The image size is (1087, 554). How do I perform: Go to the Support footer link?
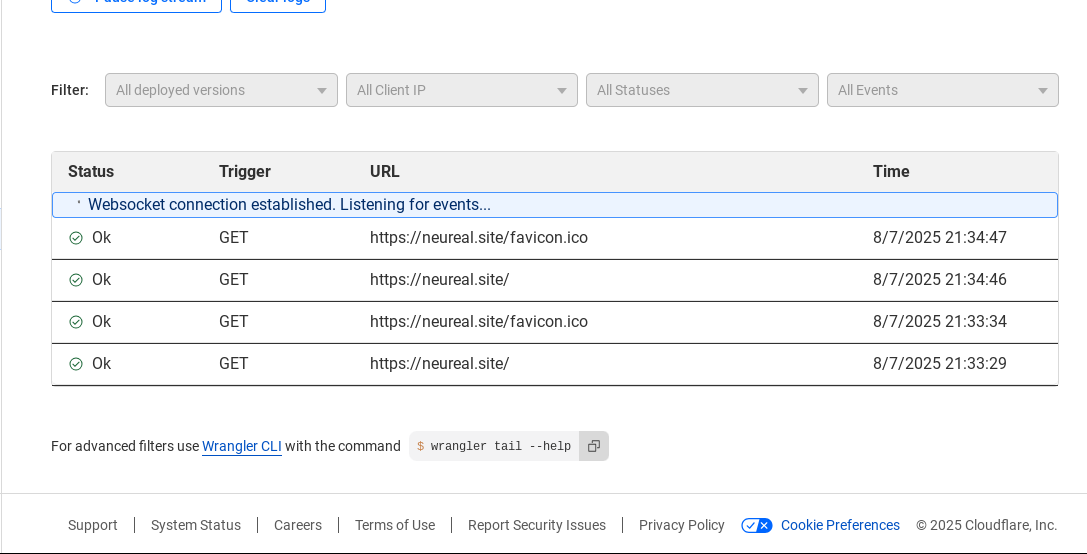93,525
